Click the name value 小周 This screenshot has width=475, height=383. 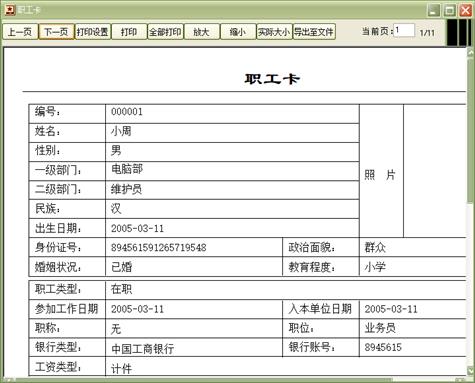pos(121,131)
